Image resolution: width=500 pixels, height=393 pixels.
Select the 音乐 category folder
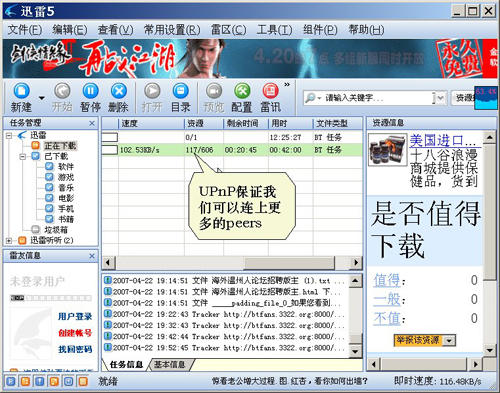(66, 187)
